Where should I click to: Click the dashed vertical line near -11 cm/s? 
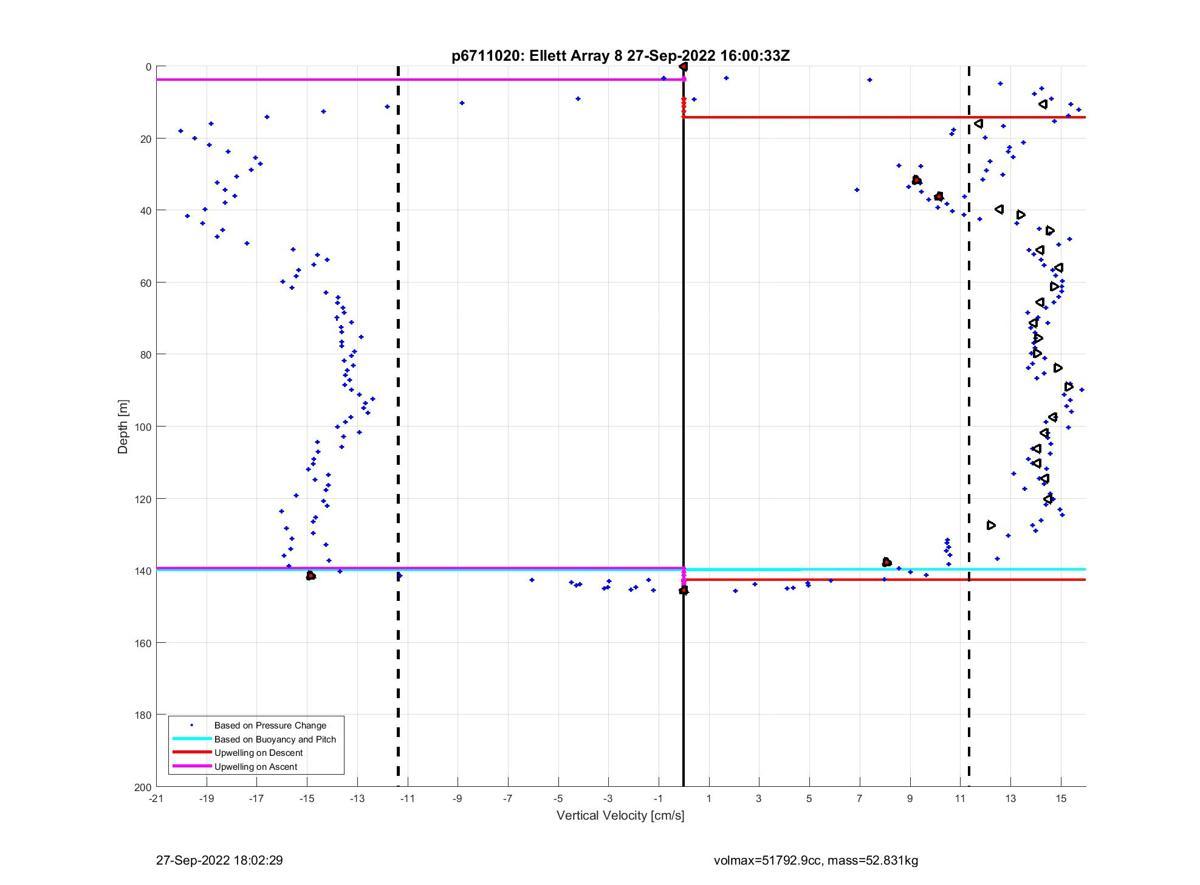pos(398,427)
